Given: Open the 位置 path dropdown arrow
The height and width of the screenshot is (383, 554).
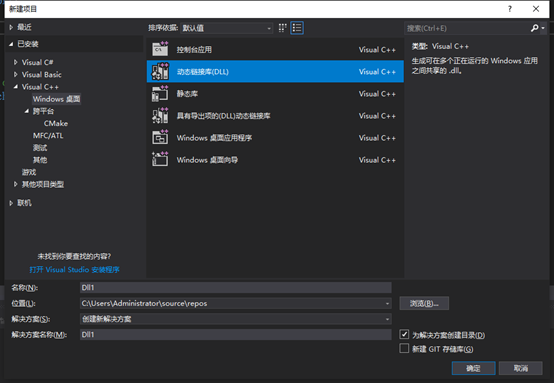Looking at the screenshot, I should click(387, 304).
